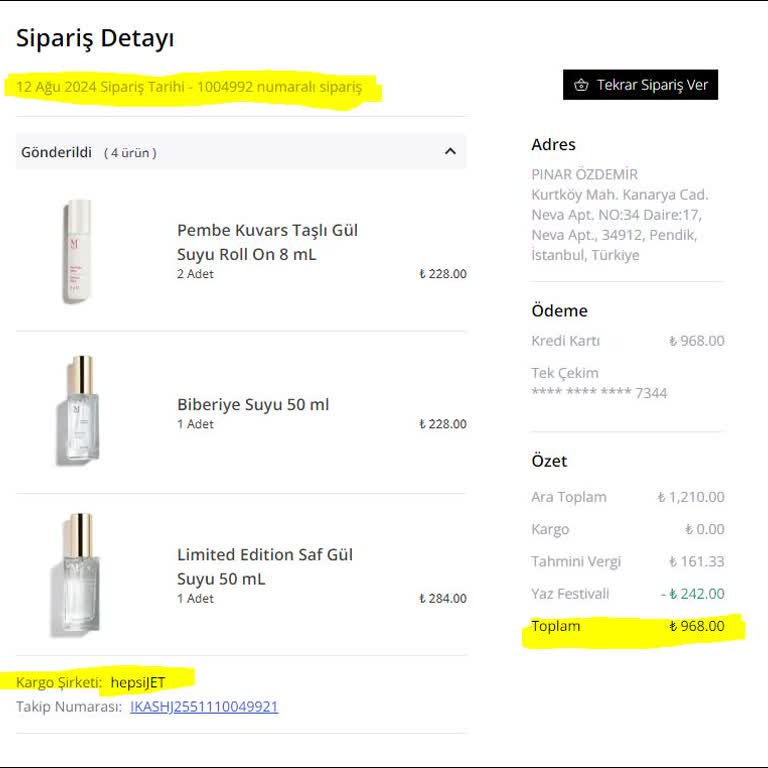Click the Limited Edition Saf Gül image
Image resolution: width=768 pixels, height=768 pixels.
coord(75,574)
